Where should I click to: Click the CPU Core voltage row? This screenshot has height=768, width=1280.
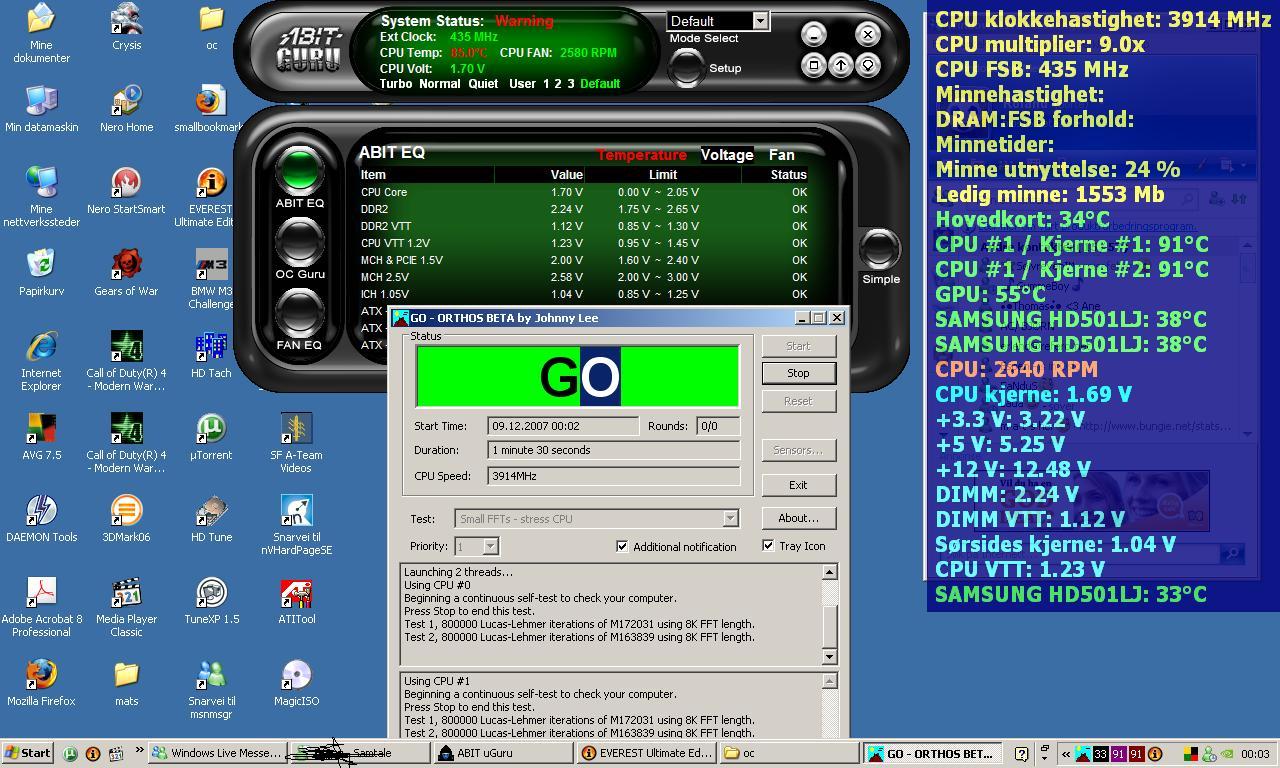tap(584, 192)
